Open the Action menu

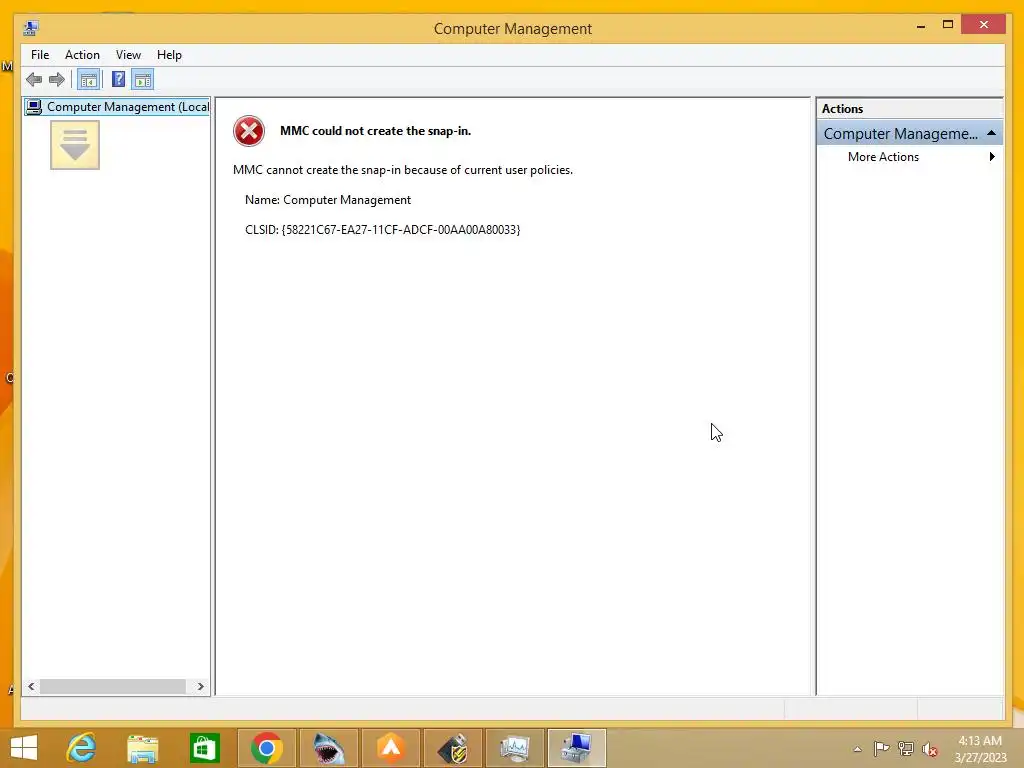tap(82, 55)
